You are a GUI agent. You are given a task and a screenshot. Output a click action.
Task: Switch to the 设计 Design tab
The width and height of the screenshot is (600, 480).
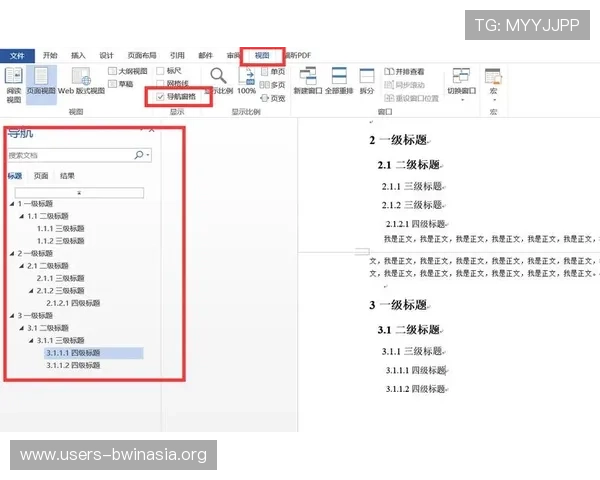pos(106,56)
